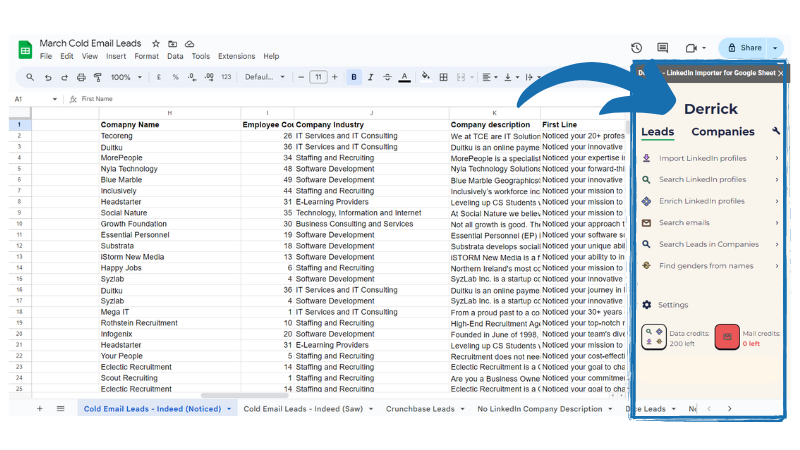Image resolution: width=800 pixels, height=450 pixels.
Task: Click the move to folder icon
Action: (x=173, y=44)
